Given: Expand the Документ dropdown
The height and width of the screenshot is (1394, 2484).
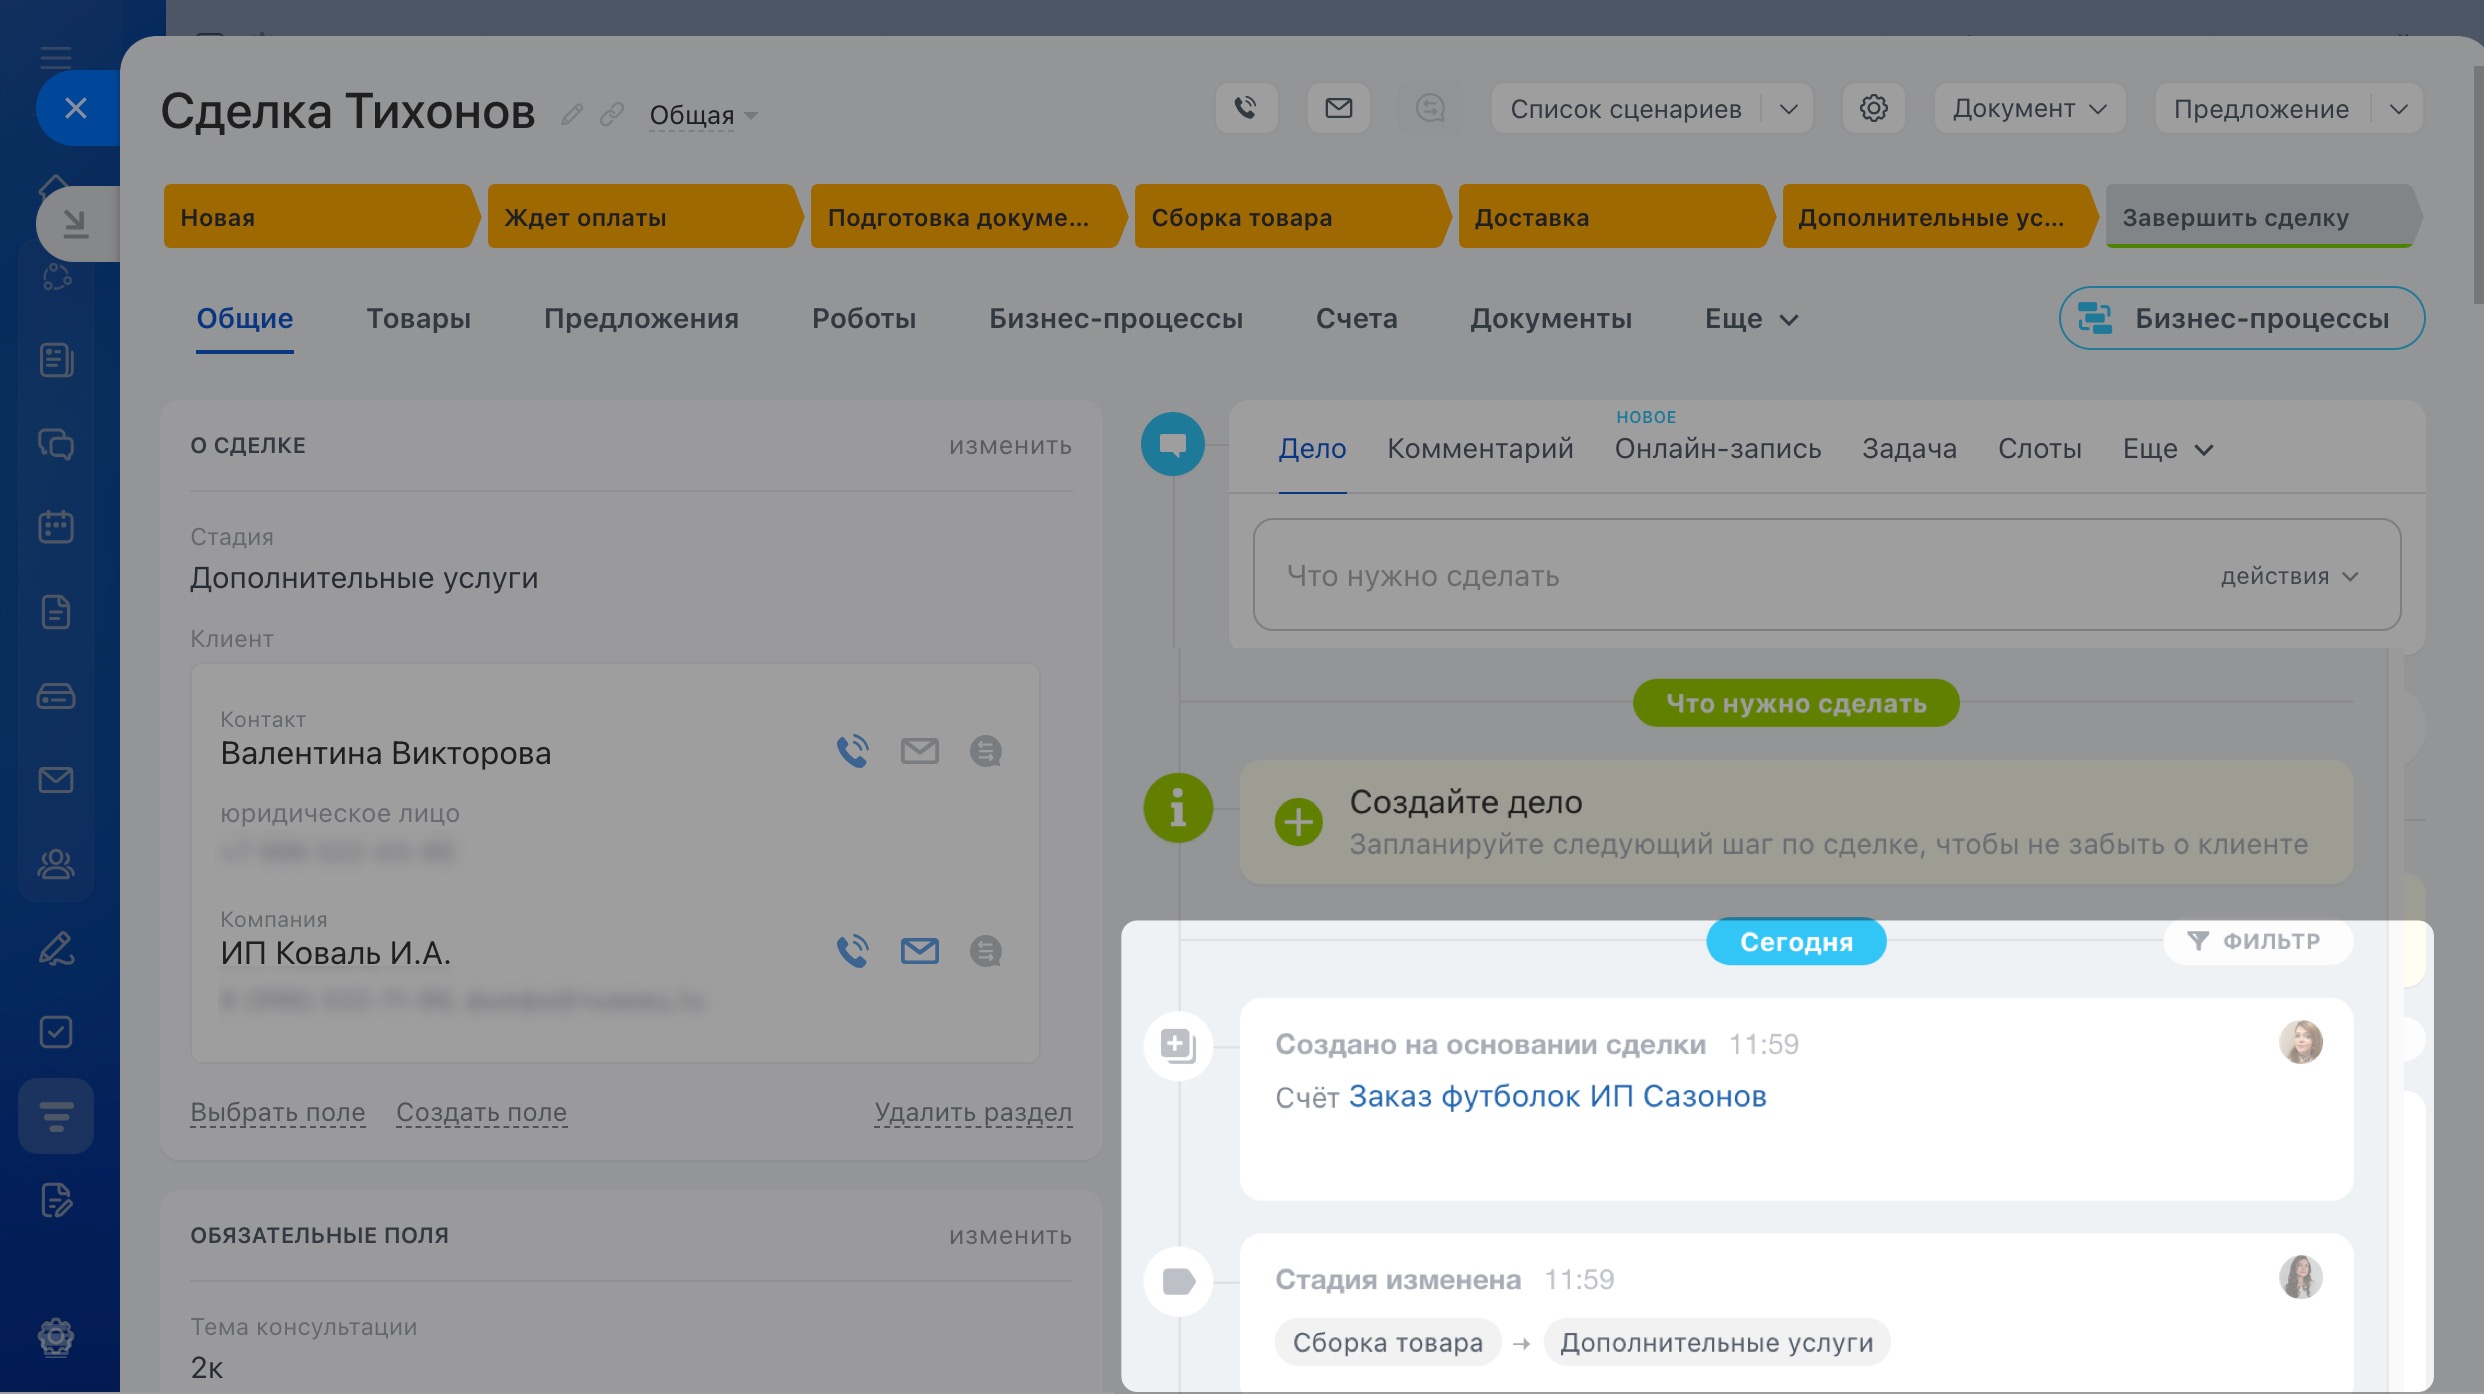Looking at the screenshot, I should coord(2029,108).
